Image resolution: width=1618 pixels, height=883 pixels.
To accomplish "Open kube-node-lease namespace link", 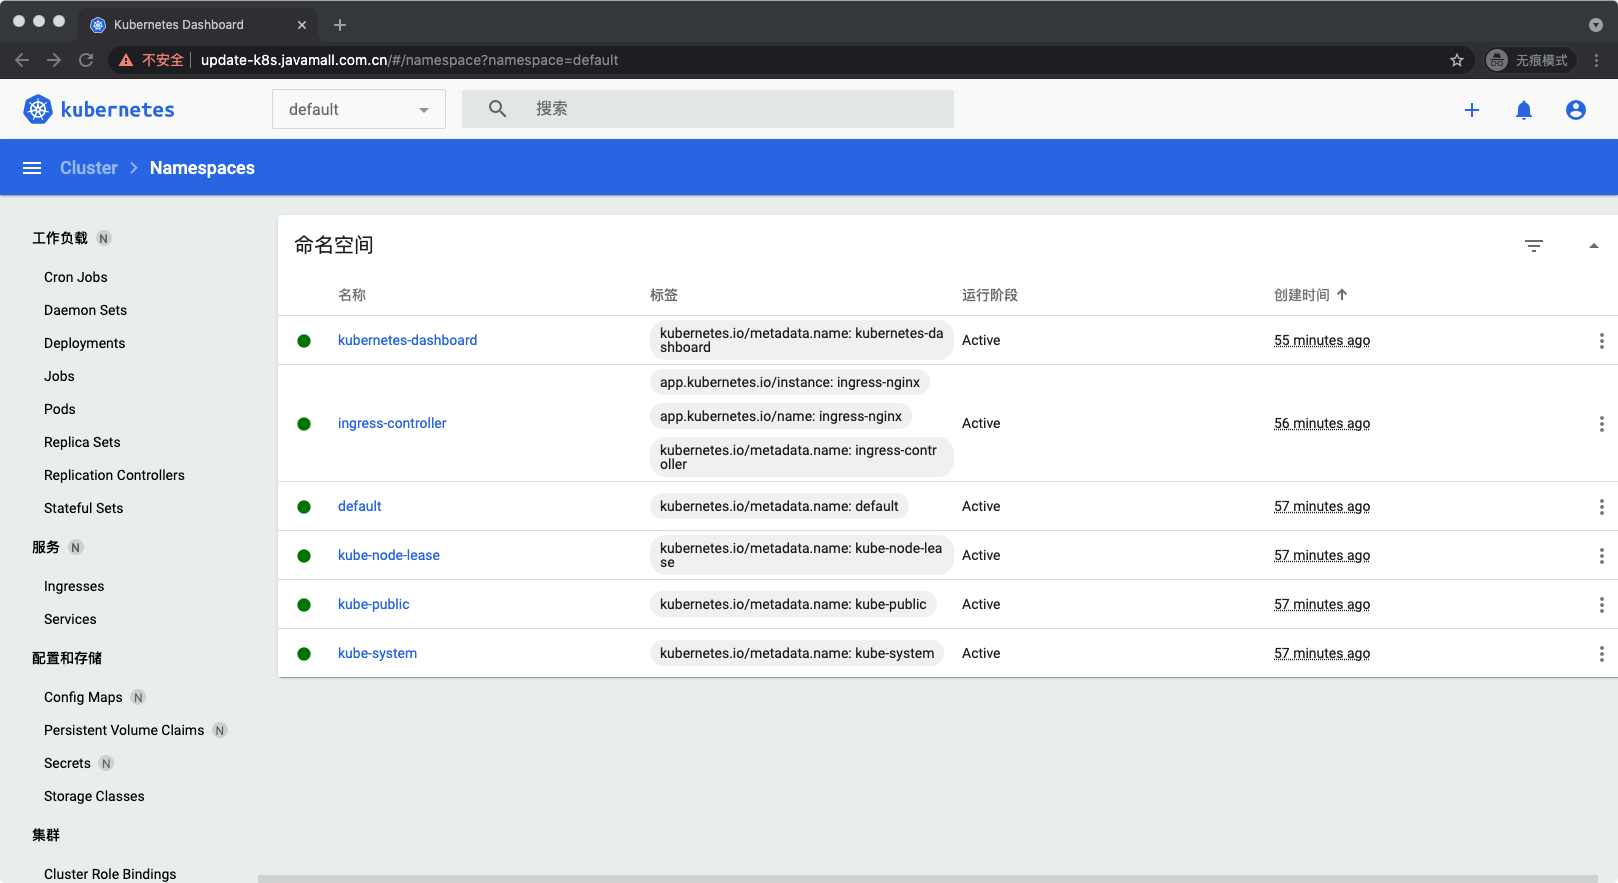I will pyautogui.click(x=389, y=555).
